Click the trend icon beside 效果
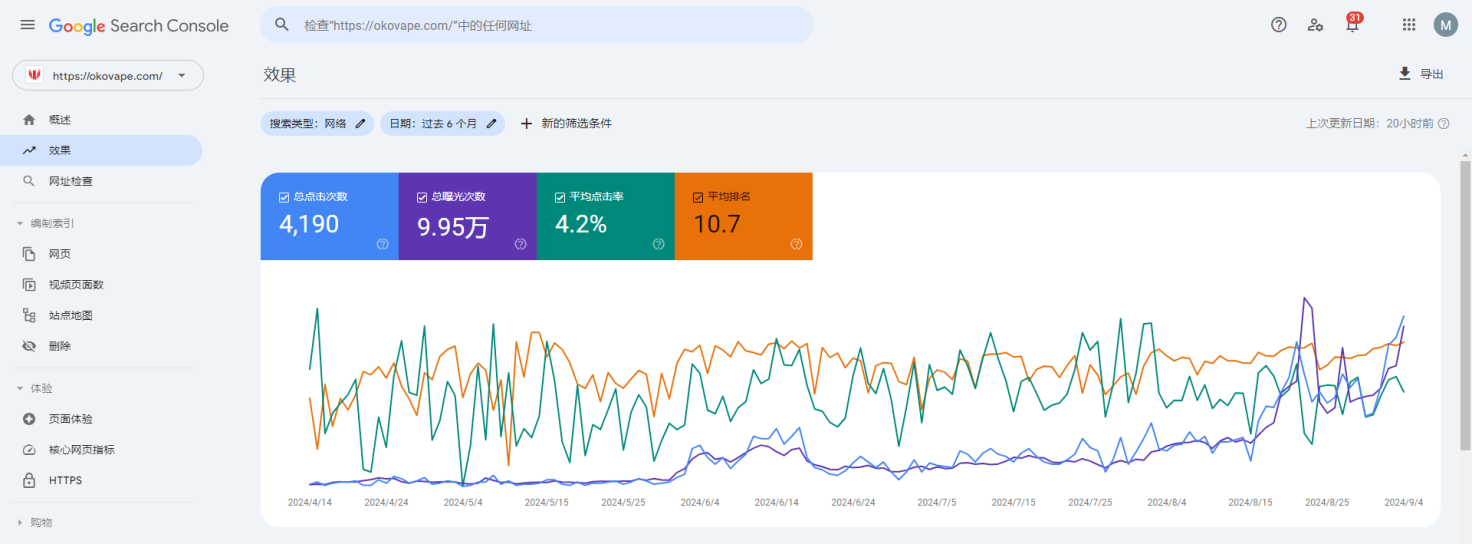Image resolution: width=1472 pixels, height=544 pixels. [29, 151]
